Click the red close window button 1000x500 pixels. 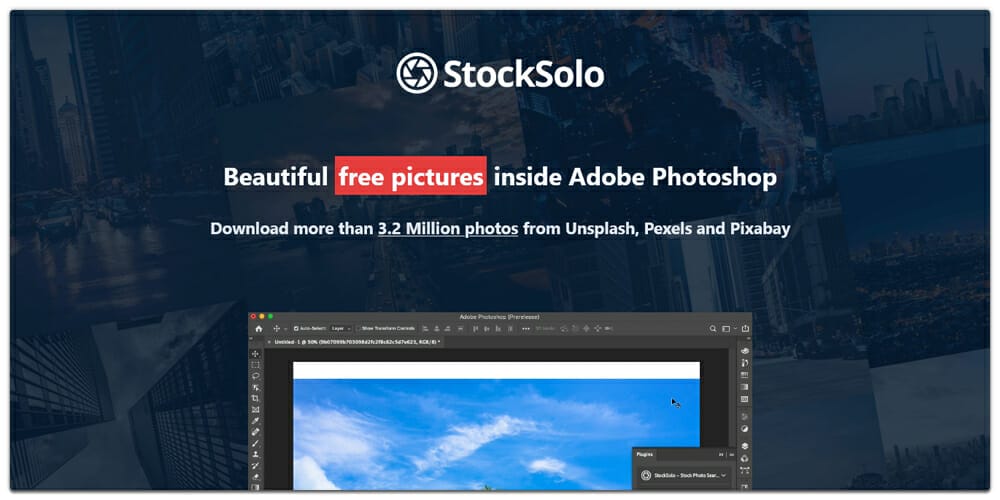click(253, 316)
